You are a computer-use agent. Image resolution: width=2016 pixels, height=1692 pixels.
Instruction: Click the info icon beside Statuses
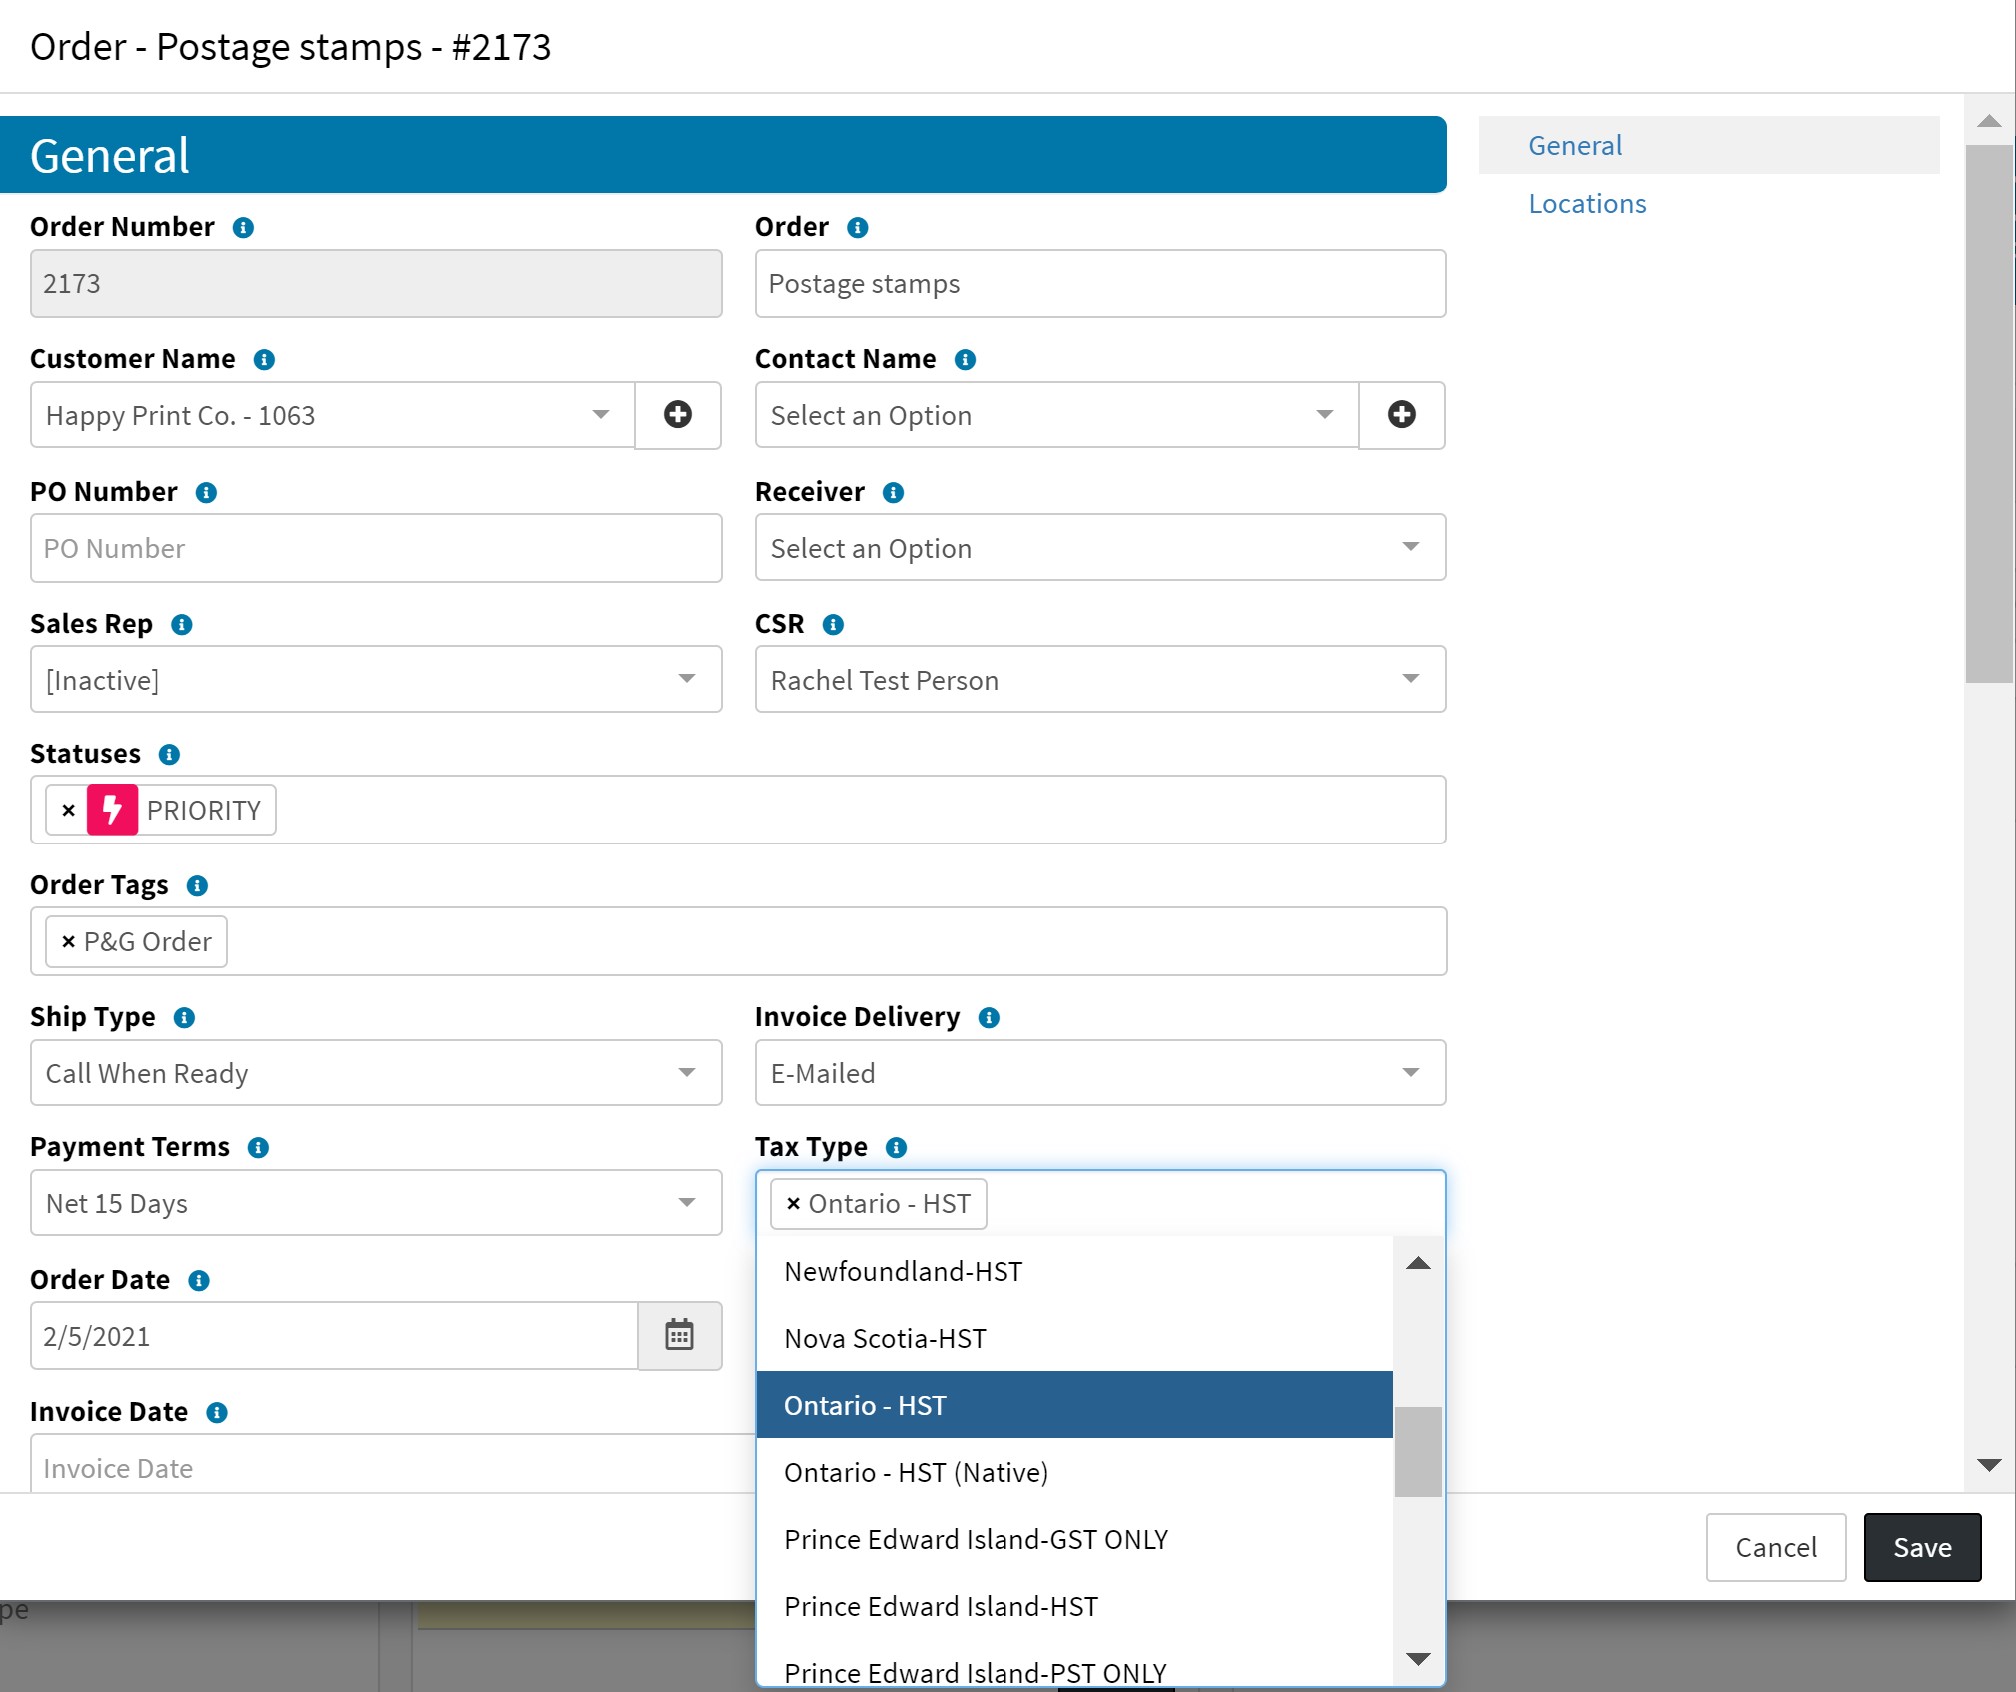[169, 755]
